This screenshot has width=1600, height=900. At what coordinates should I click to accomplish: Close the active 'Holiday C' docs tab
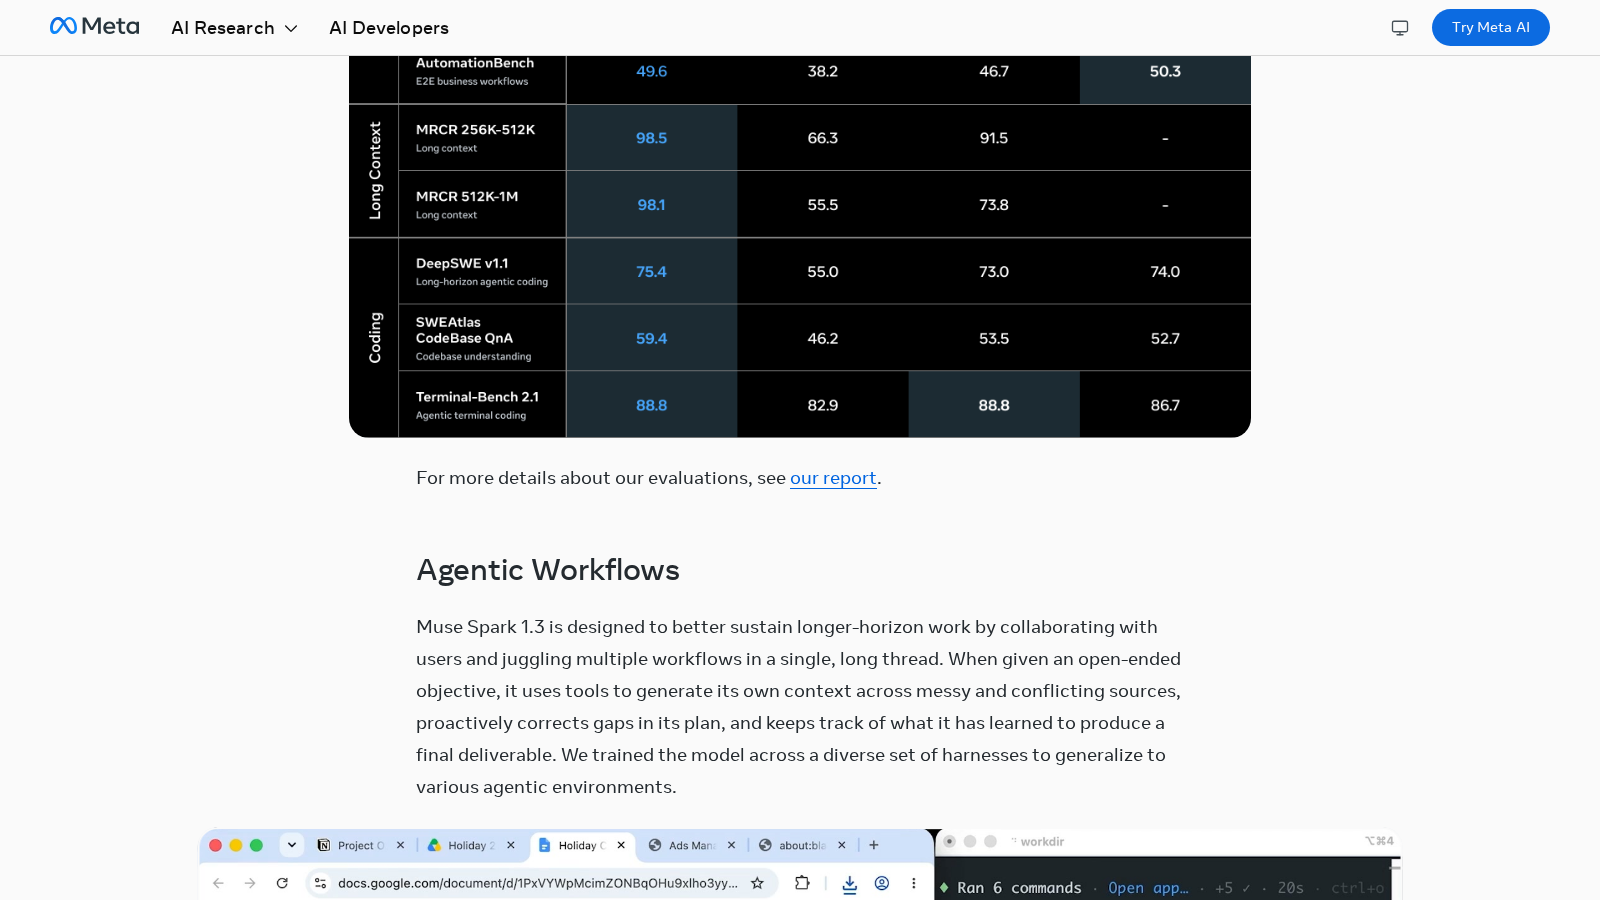621,845
